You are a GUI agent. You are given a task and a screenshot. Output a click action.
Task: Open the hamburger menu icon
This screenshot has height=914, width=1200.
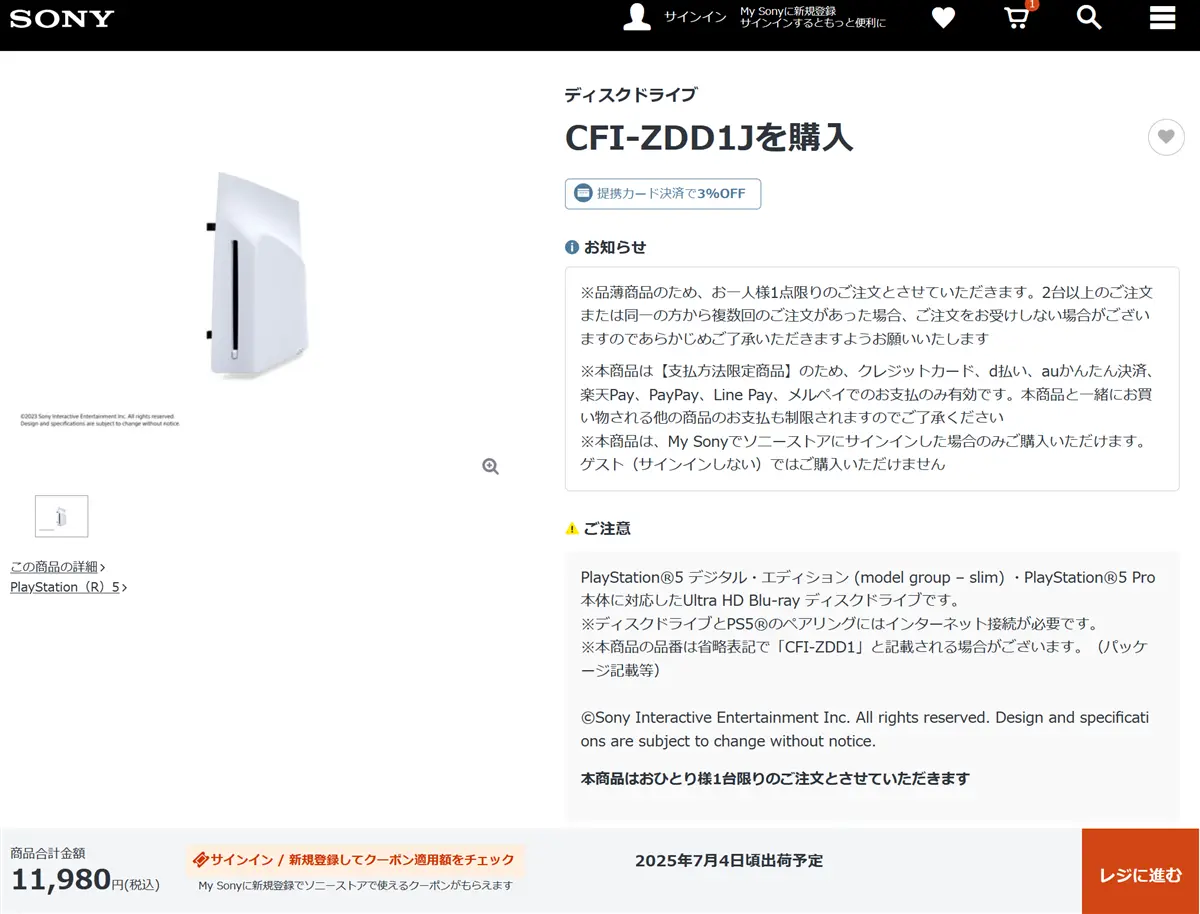(1162, 17)
